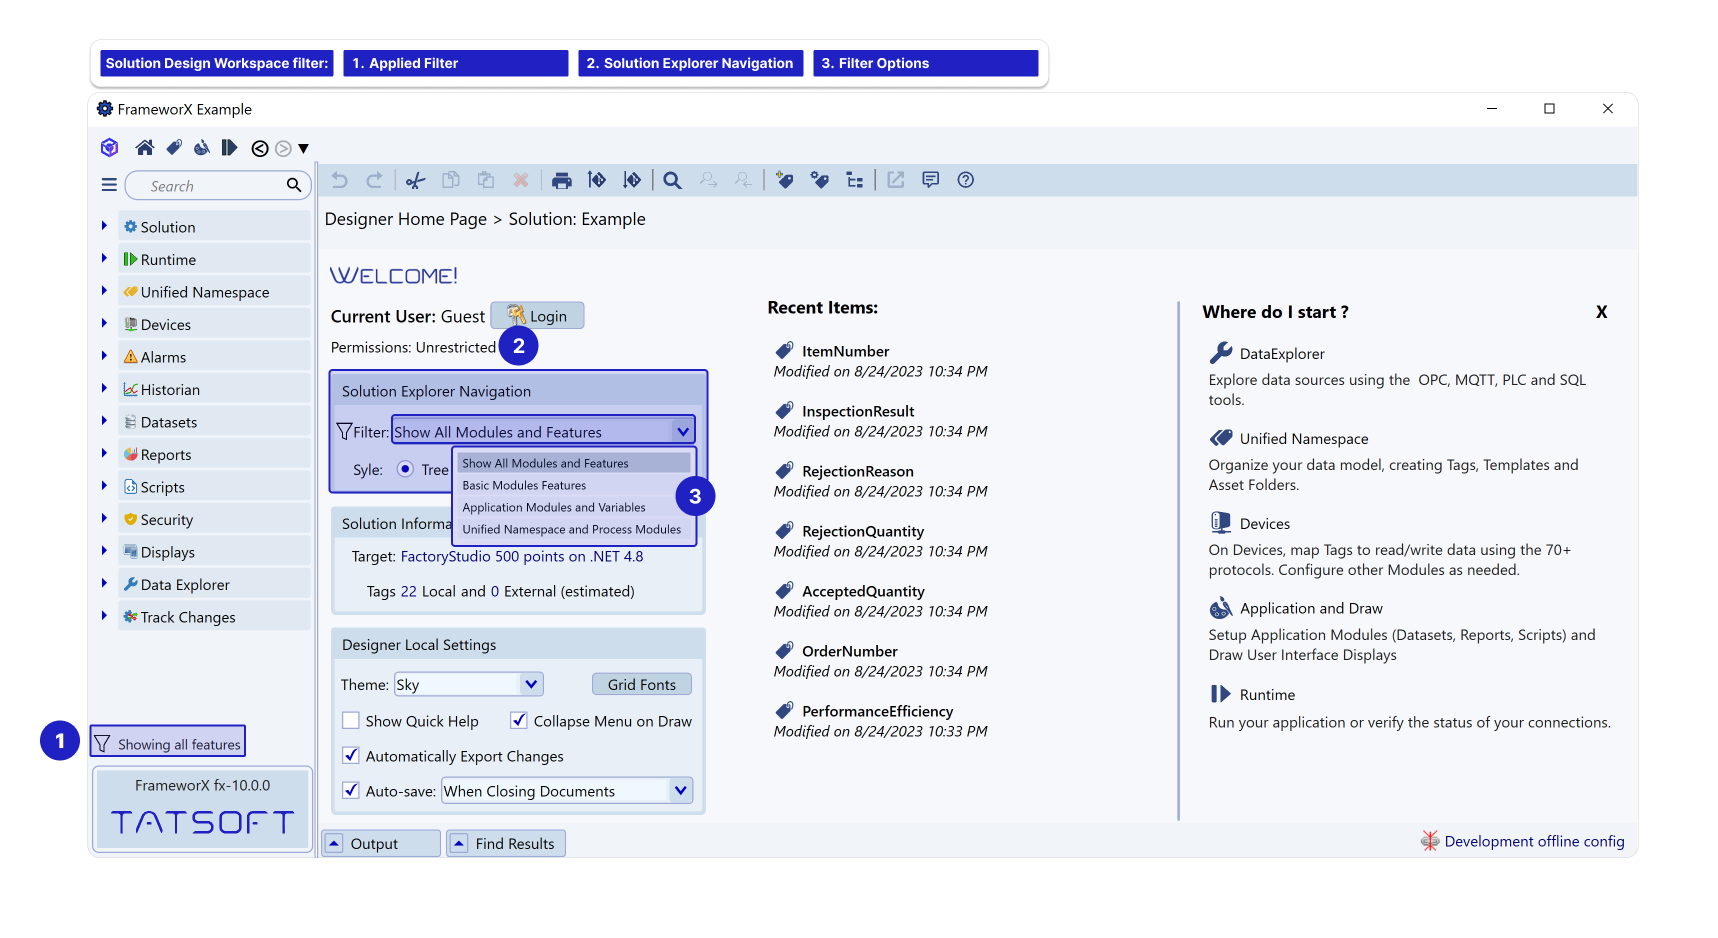Image resolution: width=1718 pixels, height=938 pixels.
Task: Enable the Show Quick Help checkbox
Action: pos(351,721)
